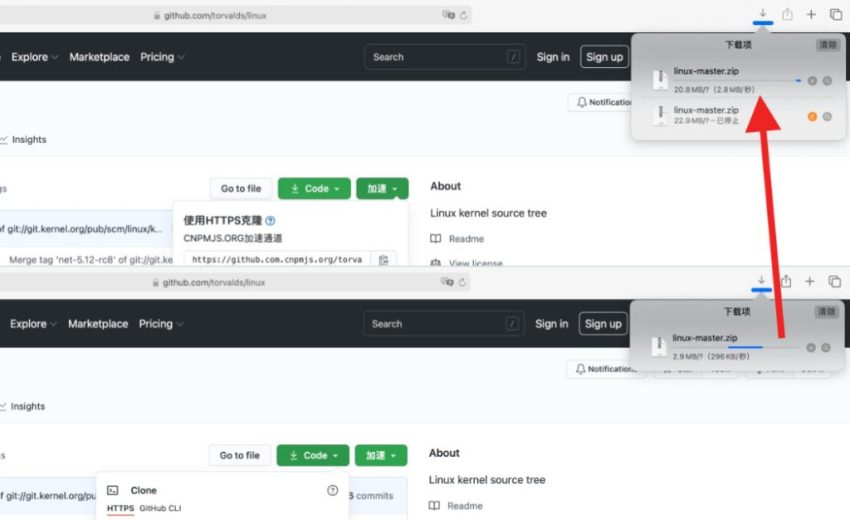Screen dimensions: 850x520
Task: Reload page from lower address bar
Action: coord(462,282)
